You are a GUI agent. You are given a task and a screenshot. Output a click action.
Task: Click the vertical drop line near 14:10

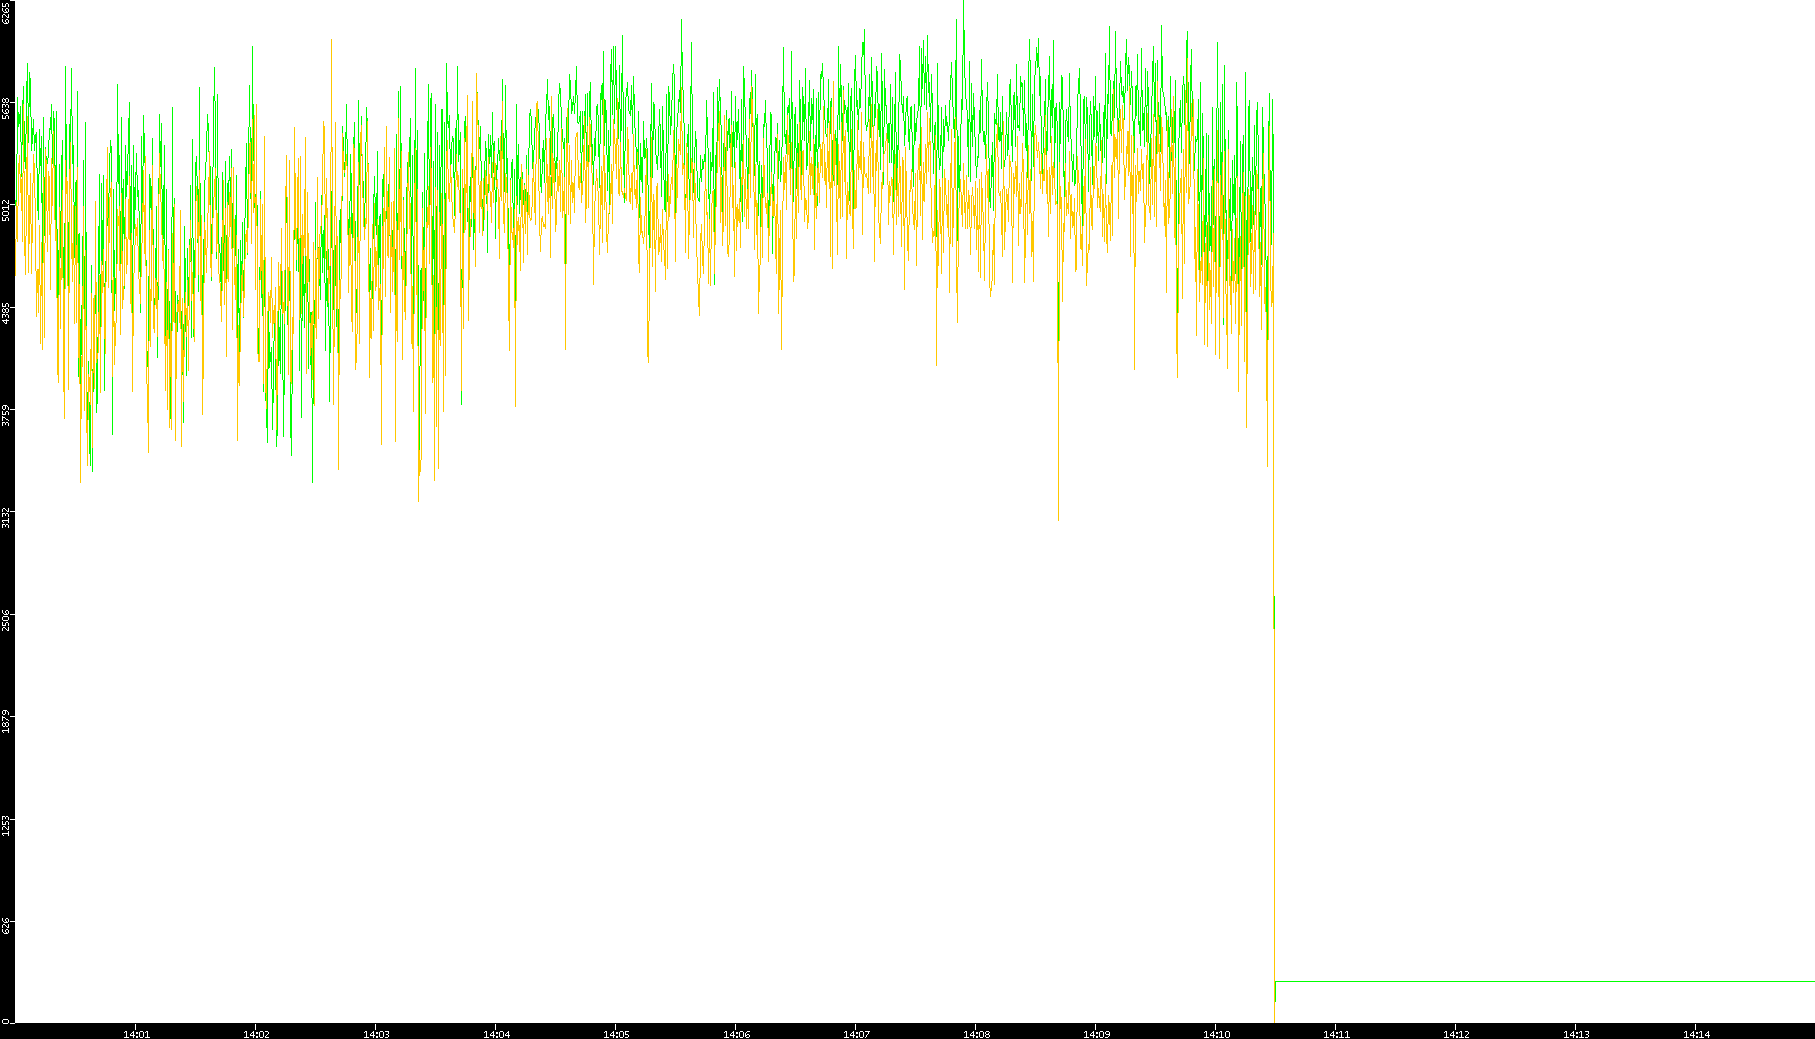[x=1274, y=800]
